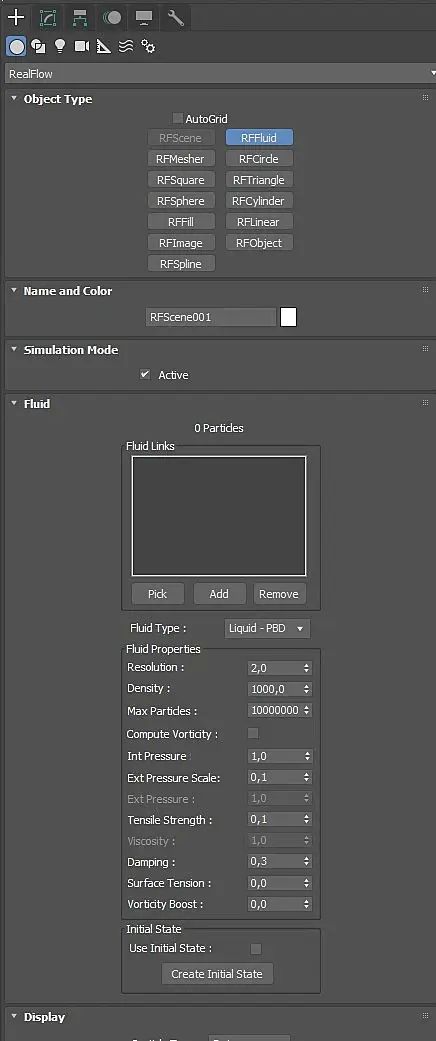Click the RFScene001 name field
The image size is (436, 1041).
click(210, 317)
